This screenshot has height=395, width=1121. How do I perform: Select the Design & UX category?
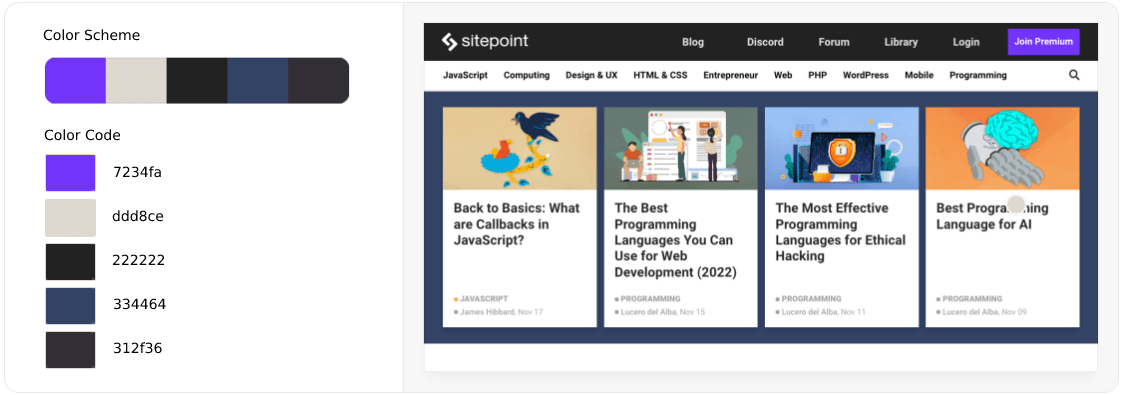coord(591,75)
